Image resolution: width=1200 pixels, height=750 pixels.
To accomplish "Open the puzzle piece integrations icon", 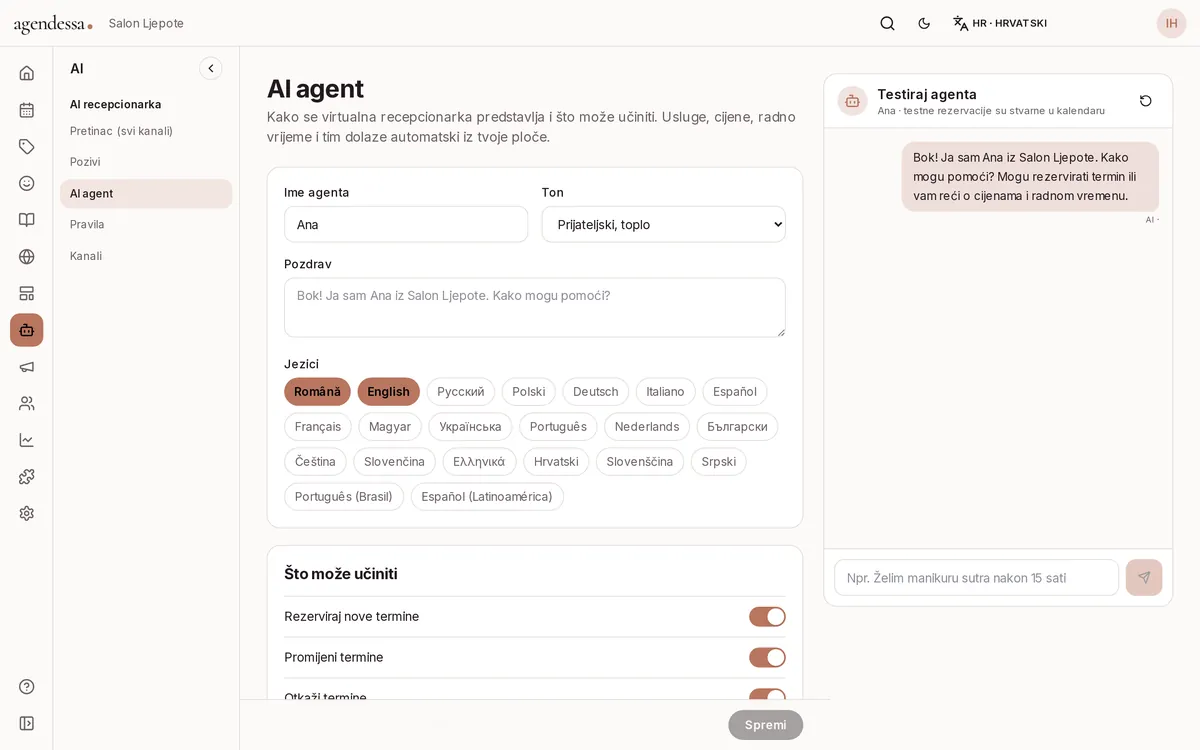I will click(x=27, y=477).
